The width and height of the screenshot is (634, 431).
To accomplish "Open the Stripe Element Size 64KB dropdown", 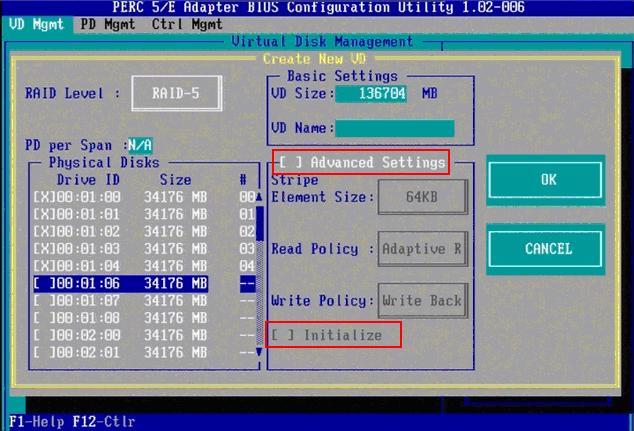I will [423, 197].
